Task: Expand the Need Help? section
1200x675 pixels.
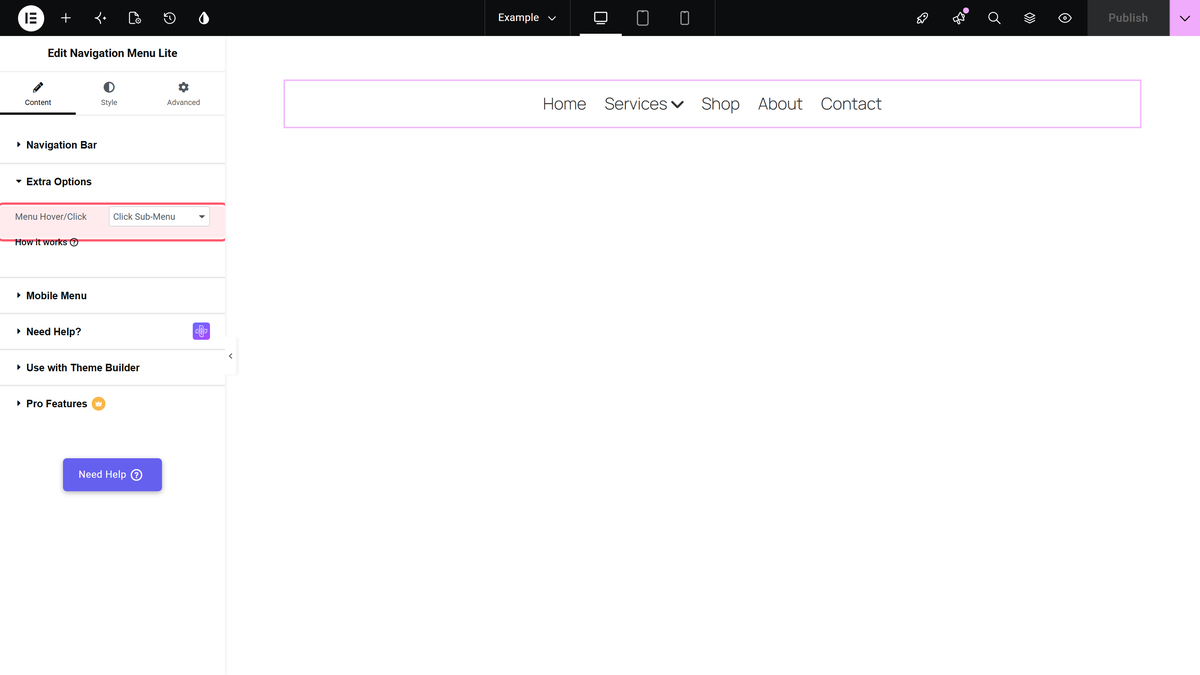Action: pos(112,332)
